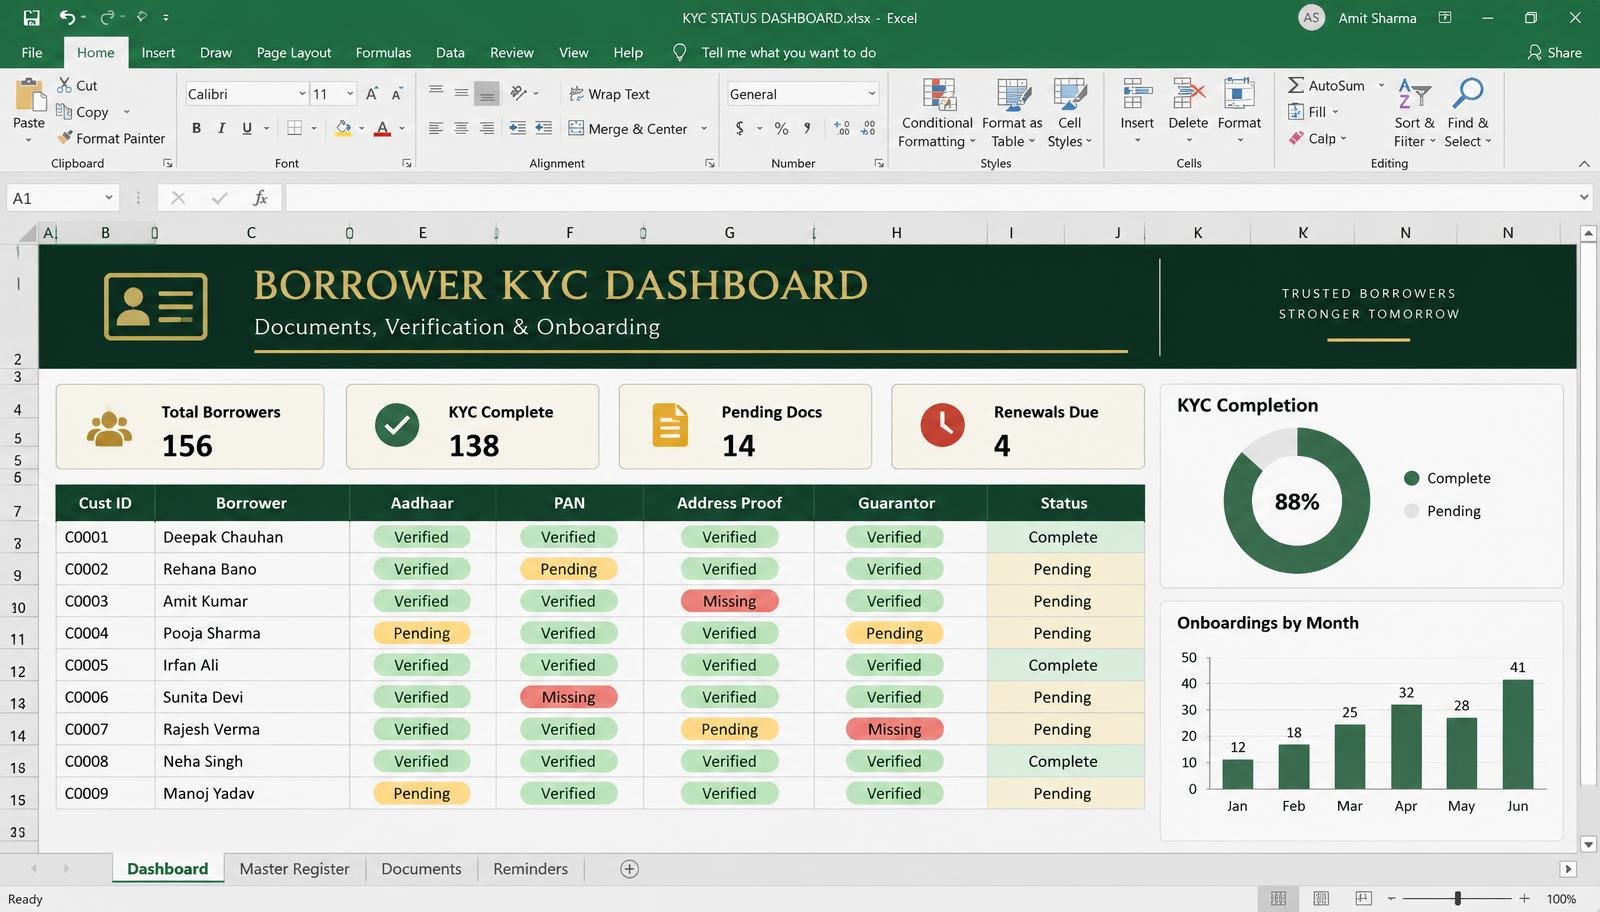This screenshot has width=1600, height=912.
Task: Select the Format Painter brush
Action: tap(65, 138)
